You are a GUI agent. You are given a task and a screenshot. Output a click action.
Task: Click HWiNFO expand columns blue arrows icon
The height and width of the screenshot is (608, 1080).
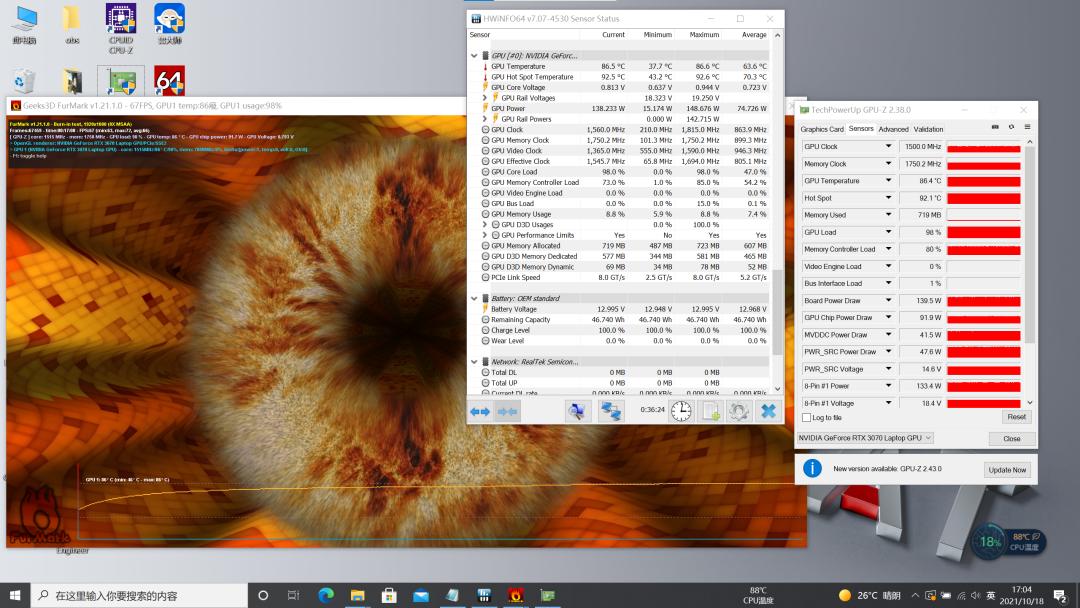pyautogui.click(x=480, y=411)
